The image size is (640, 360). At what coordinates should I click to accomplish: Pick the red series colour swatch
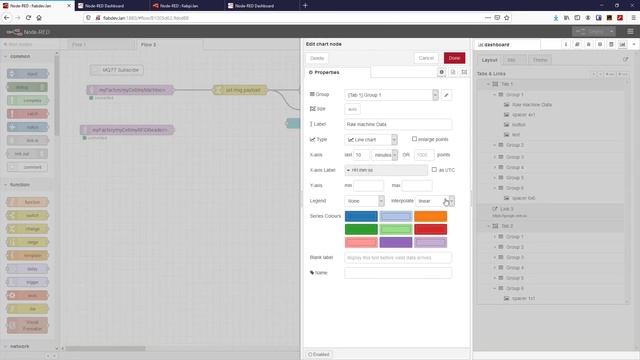coord(430,229)
